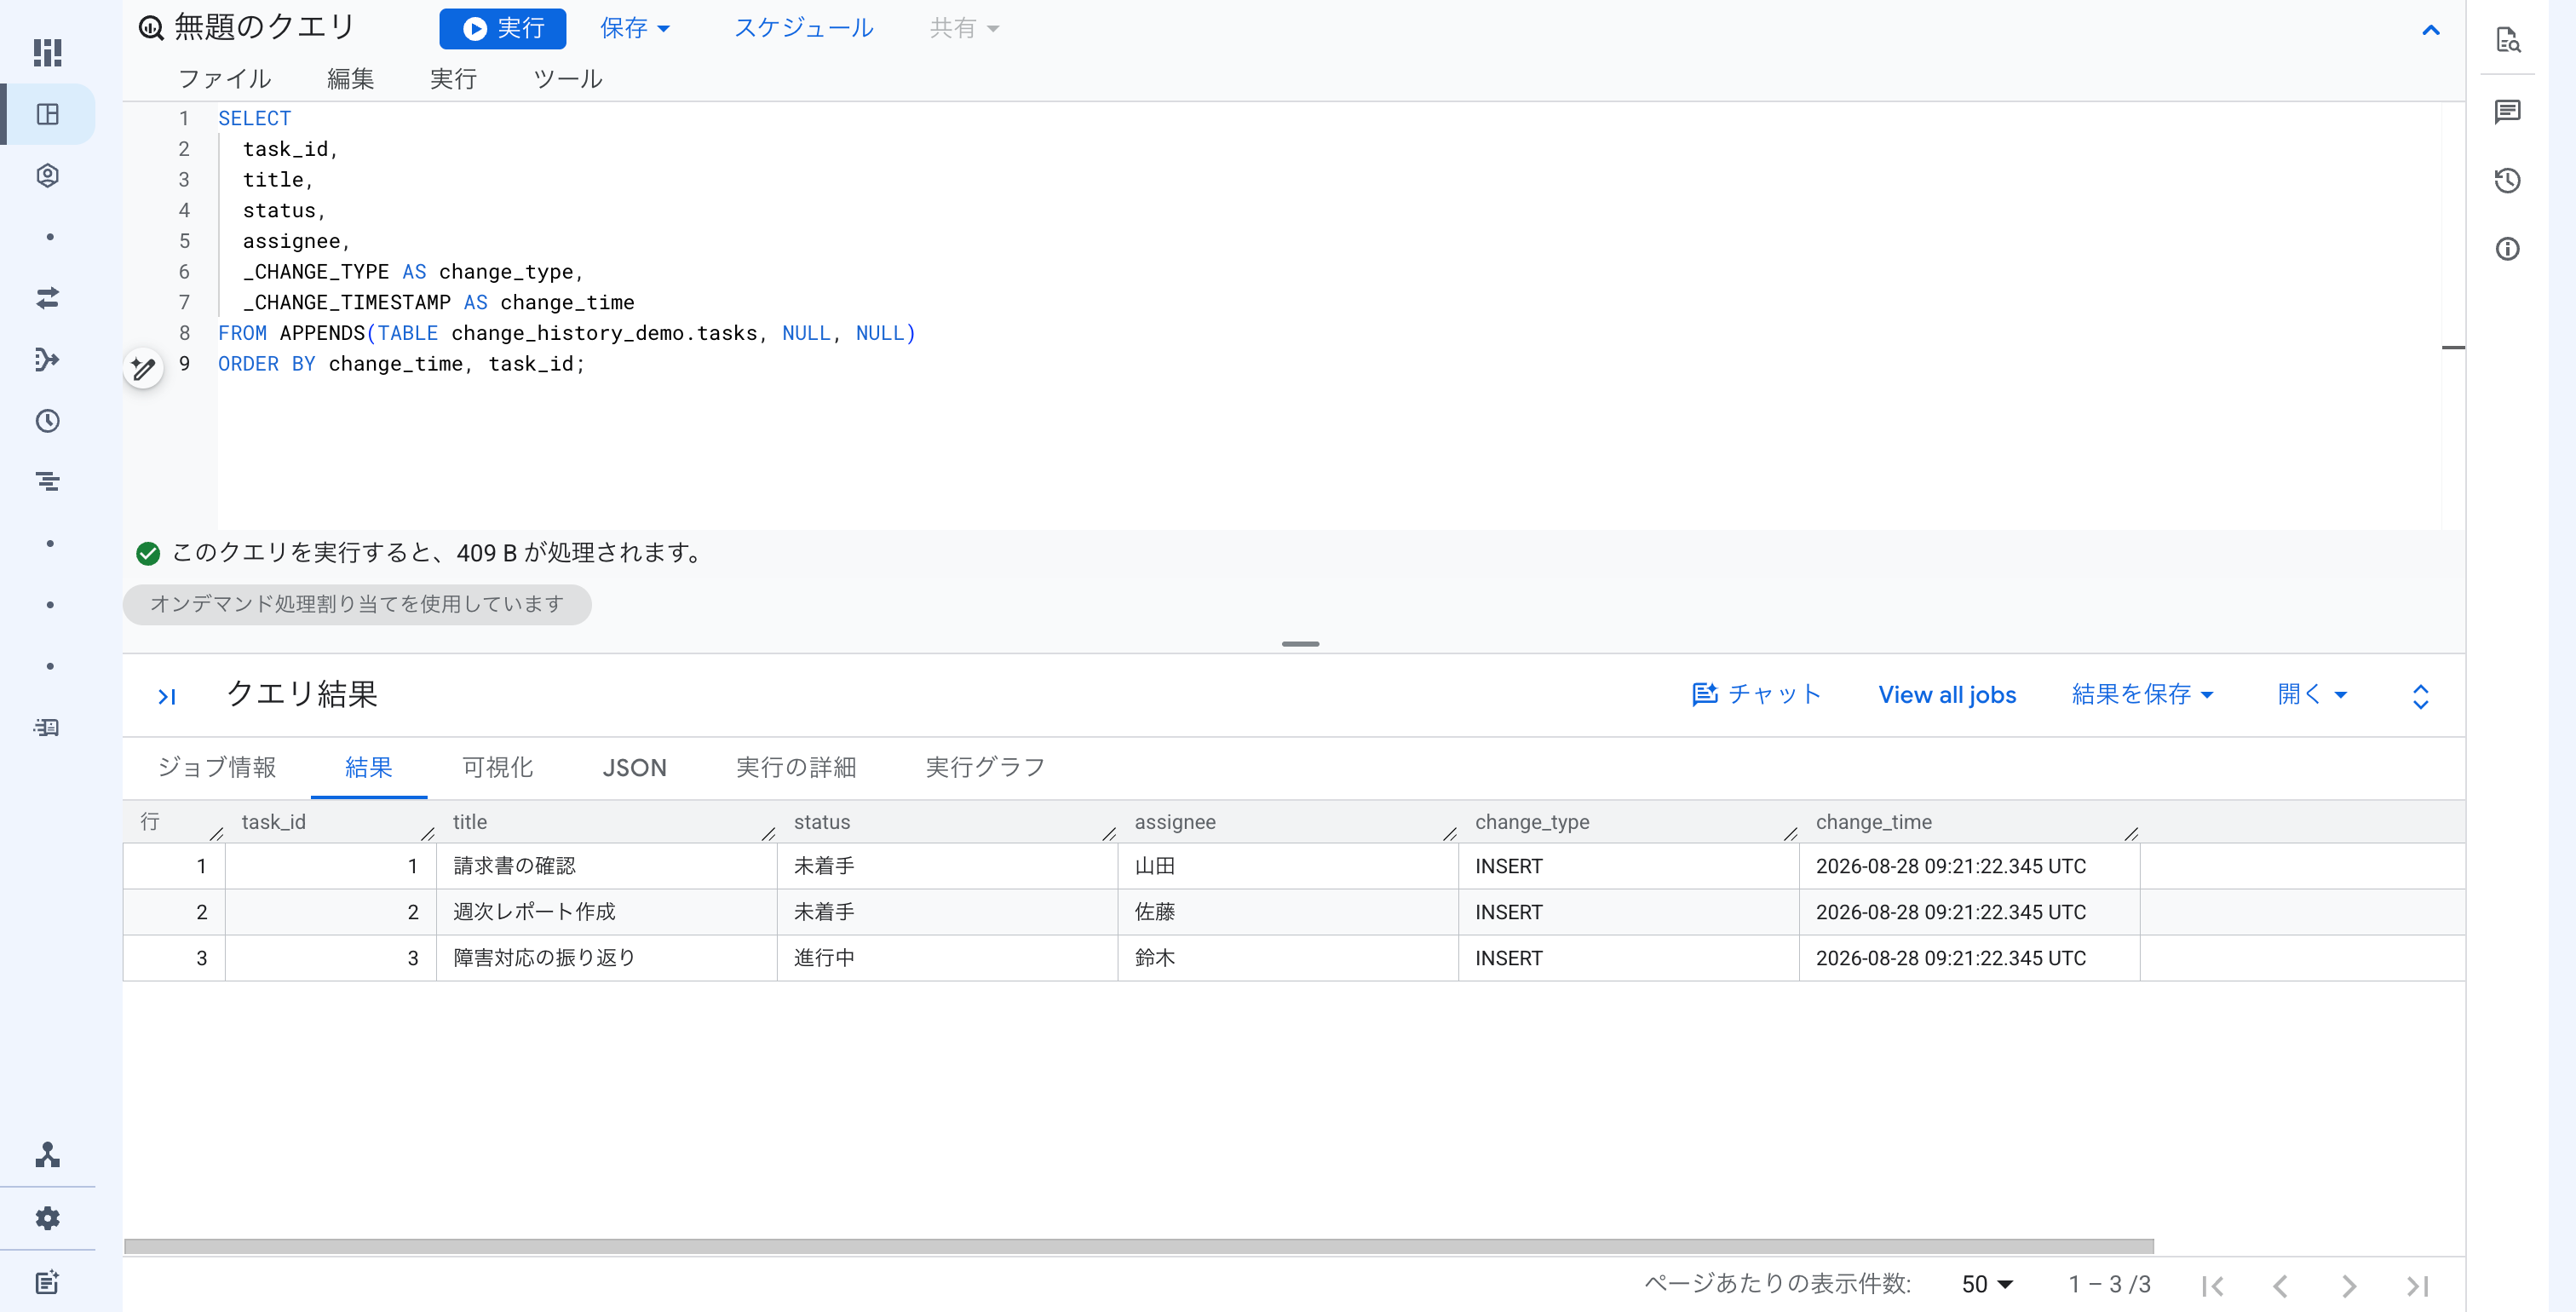2576x1312 pixels.
Task: Open the BigQuery Studio explorer icon
Action: tap(47, 114)
